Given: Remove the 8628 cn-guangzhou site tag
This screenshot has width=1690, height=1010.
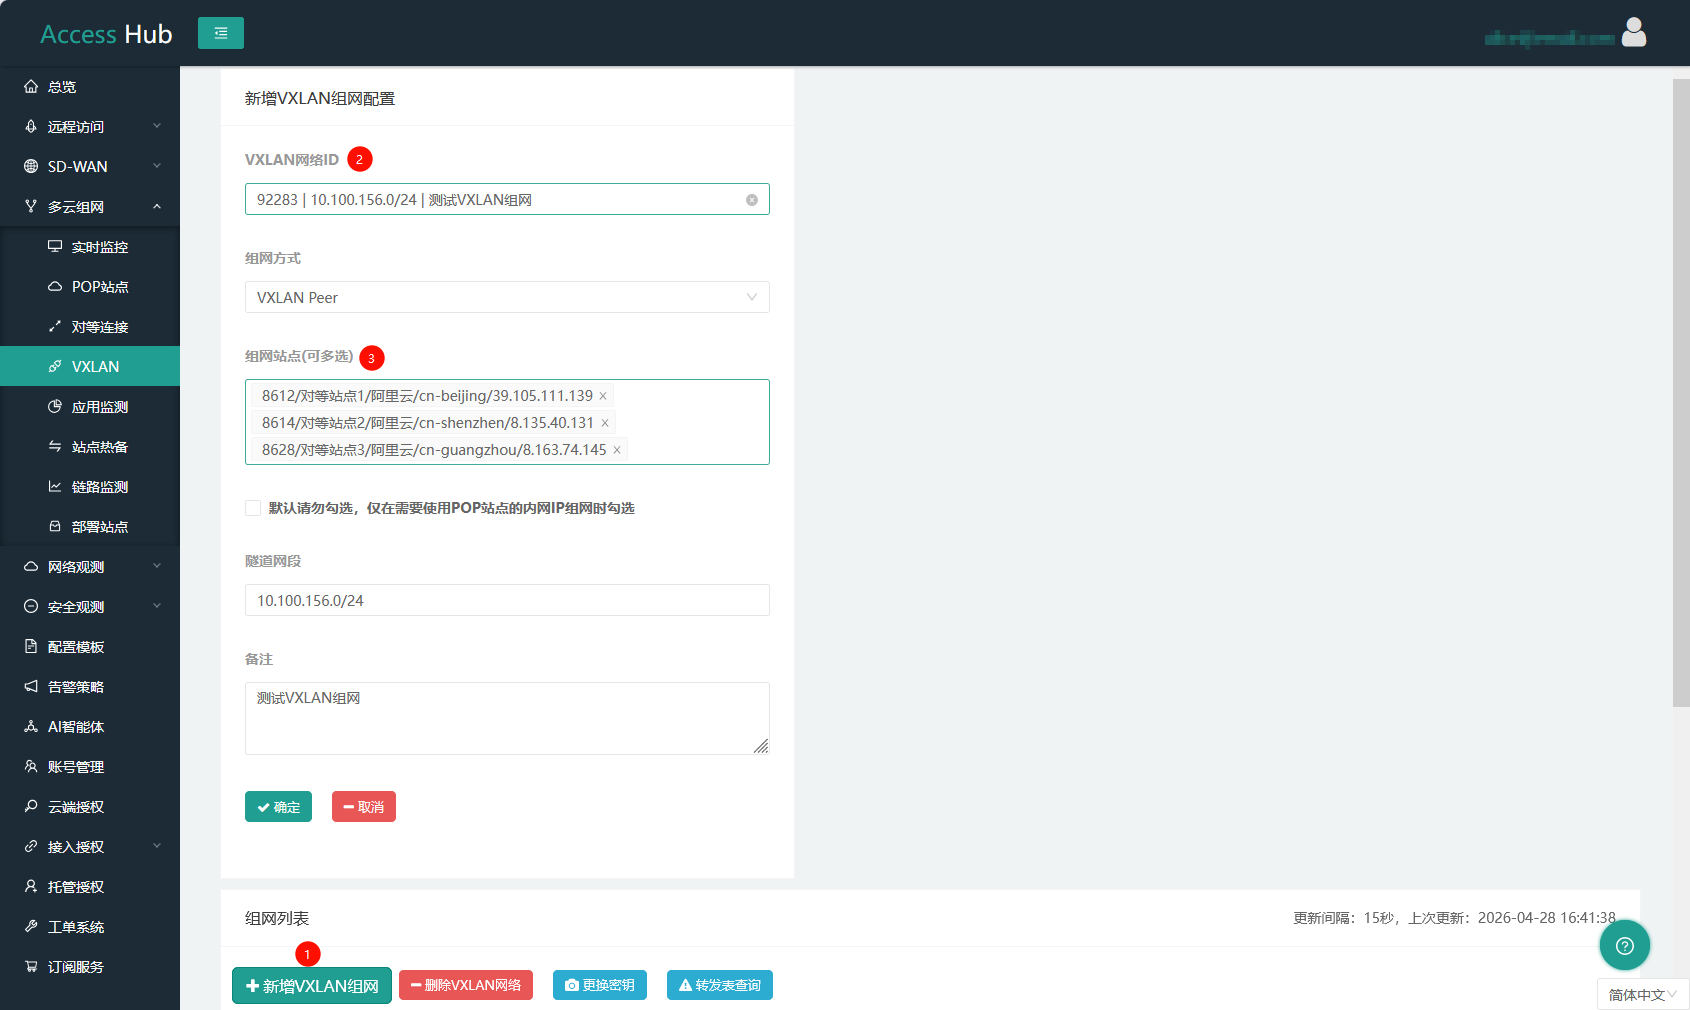Looking at the screenshot, I should click(x=617, y=450).
